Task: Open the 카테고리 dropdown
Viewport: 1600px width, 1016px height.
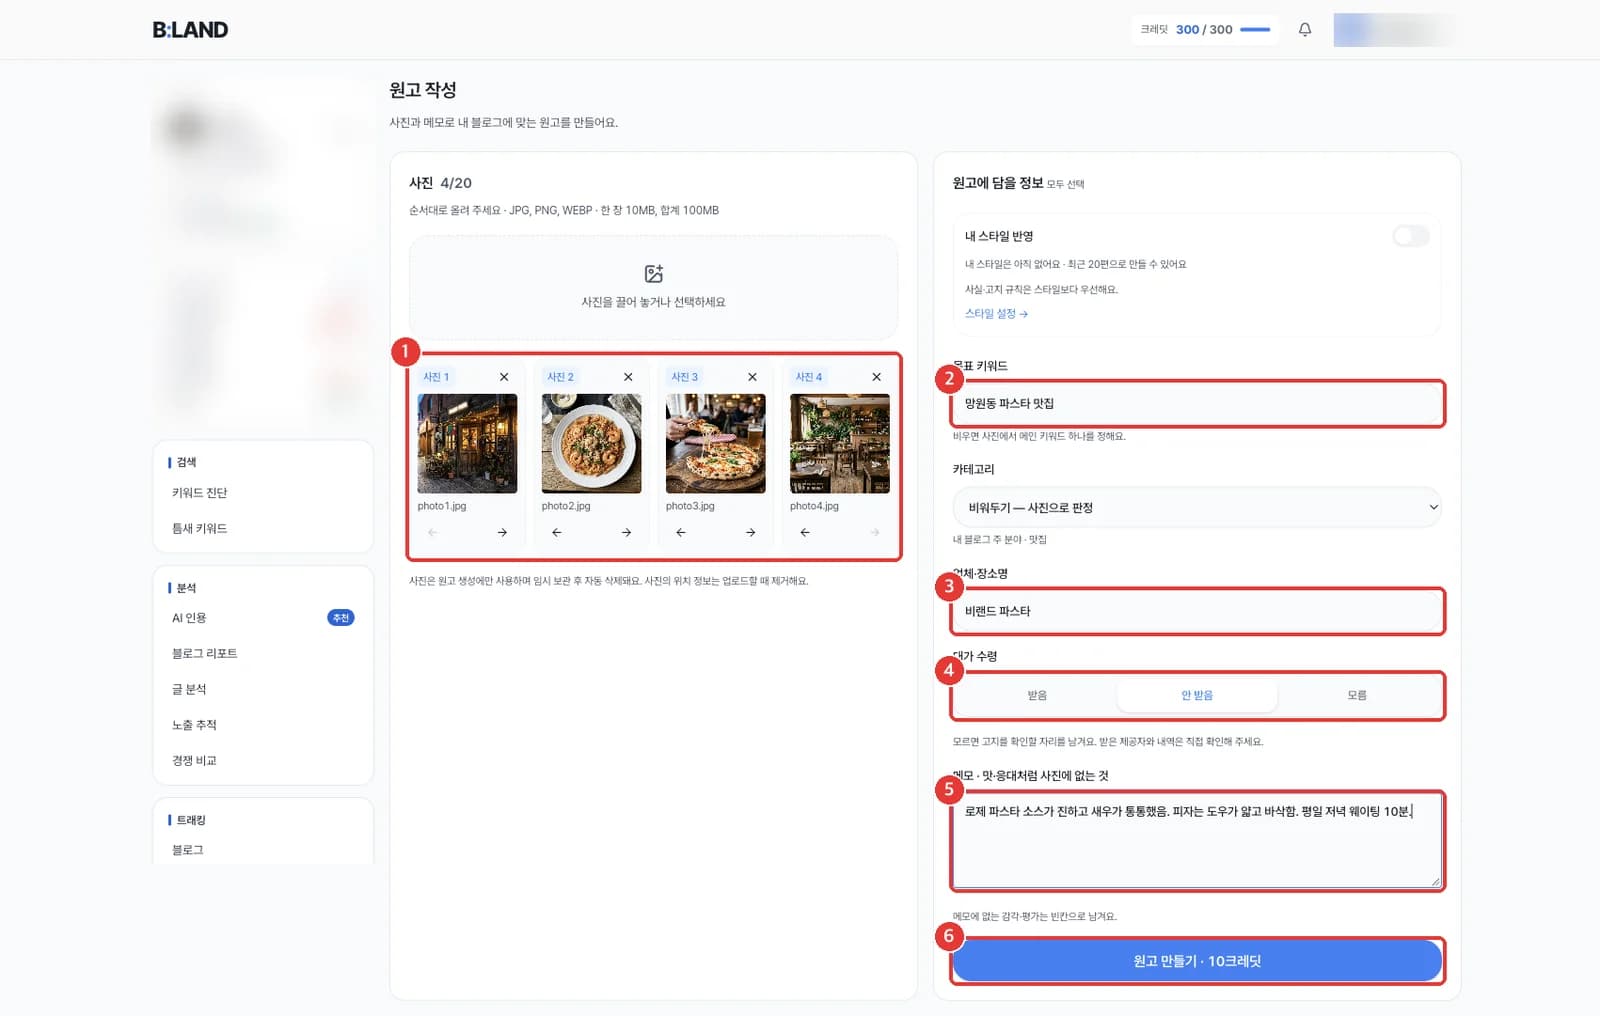Action: [1197, 507]
